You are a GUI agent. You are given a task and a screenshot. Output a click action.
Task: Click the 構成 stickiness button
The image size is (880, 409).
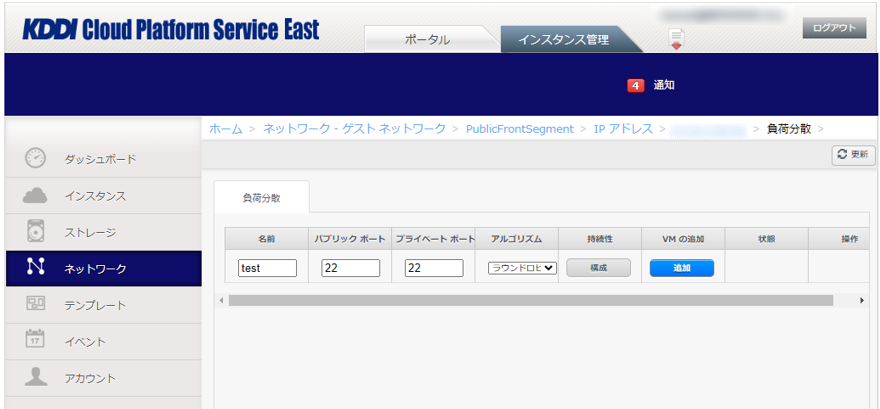click(598, 268)
